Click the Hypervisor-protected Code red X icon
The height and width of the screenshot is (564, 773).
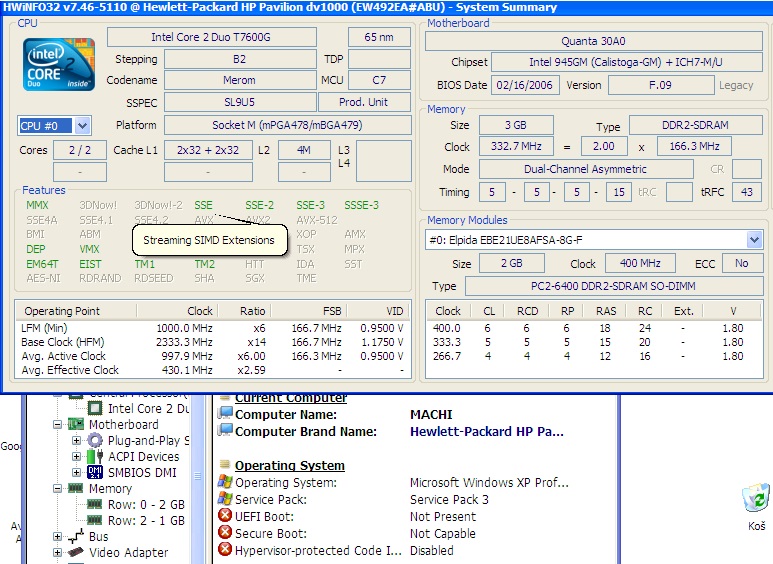click(225, 549)
